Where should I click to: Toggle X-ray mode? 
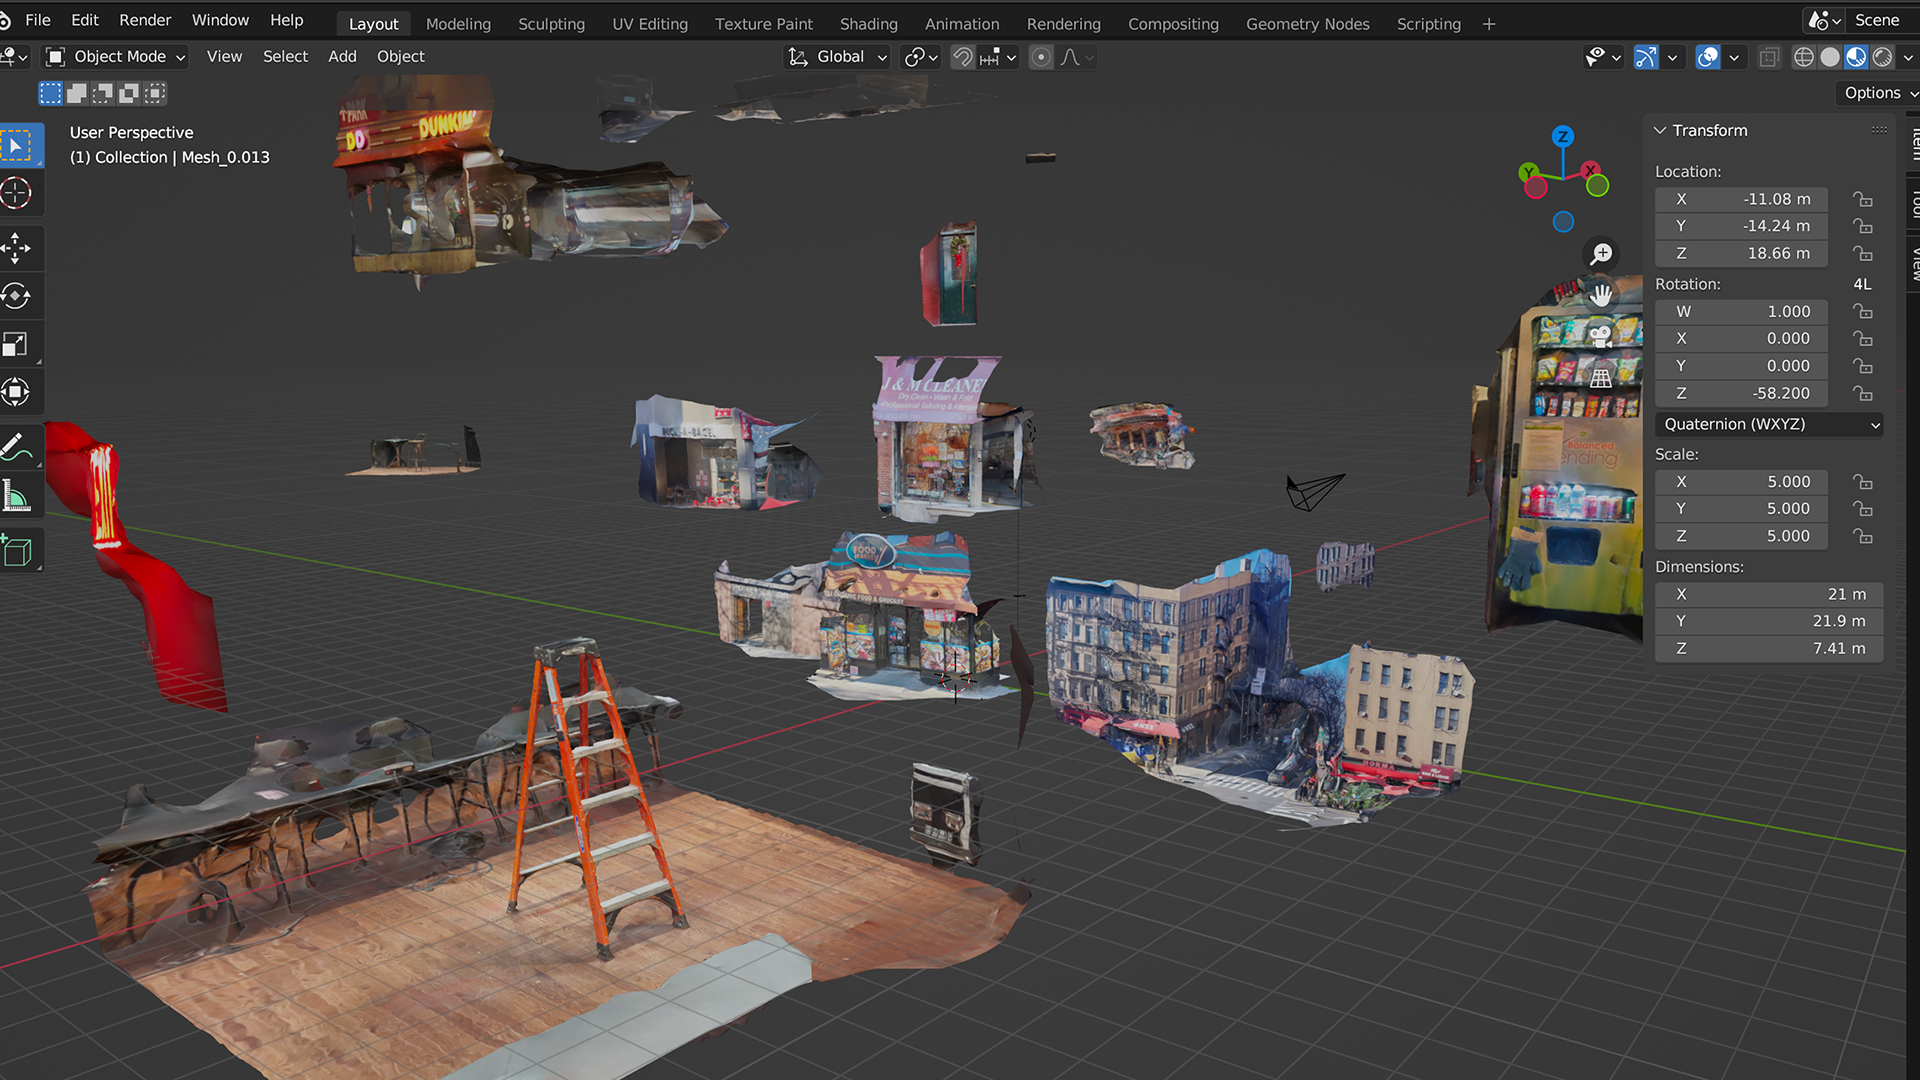[x=1769, y=57]
